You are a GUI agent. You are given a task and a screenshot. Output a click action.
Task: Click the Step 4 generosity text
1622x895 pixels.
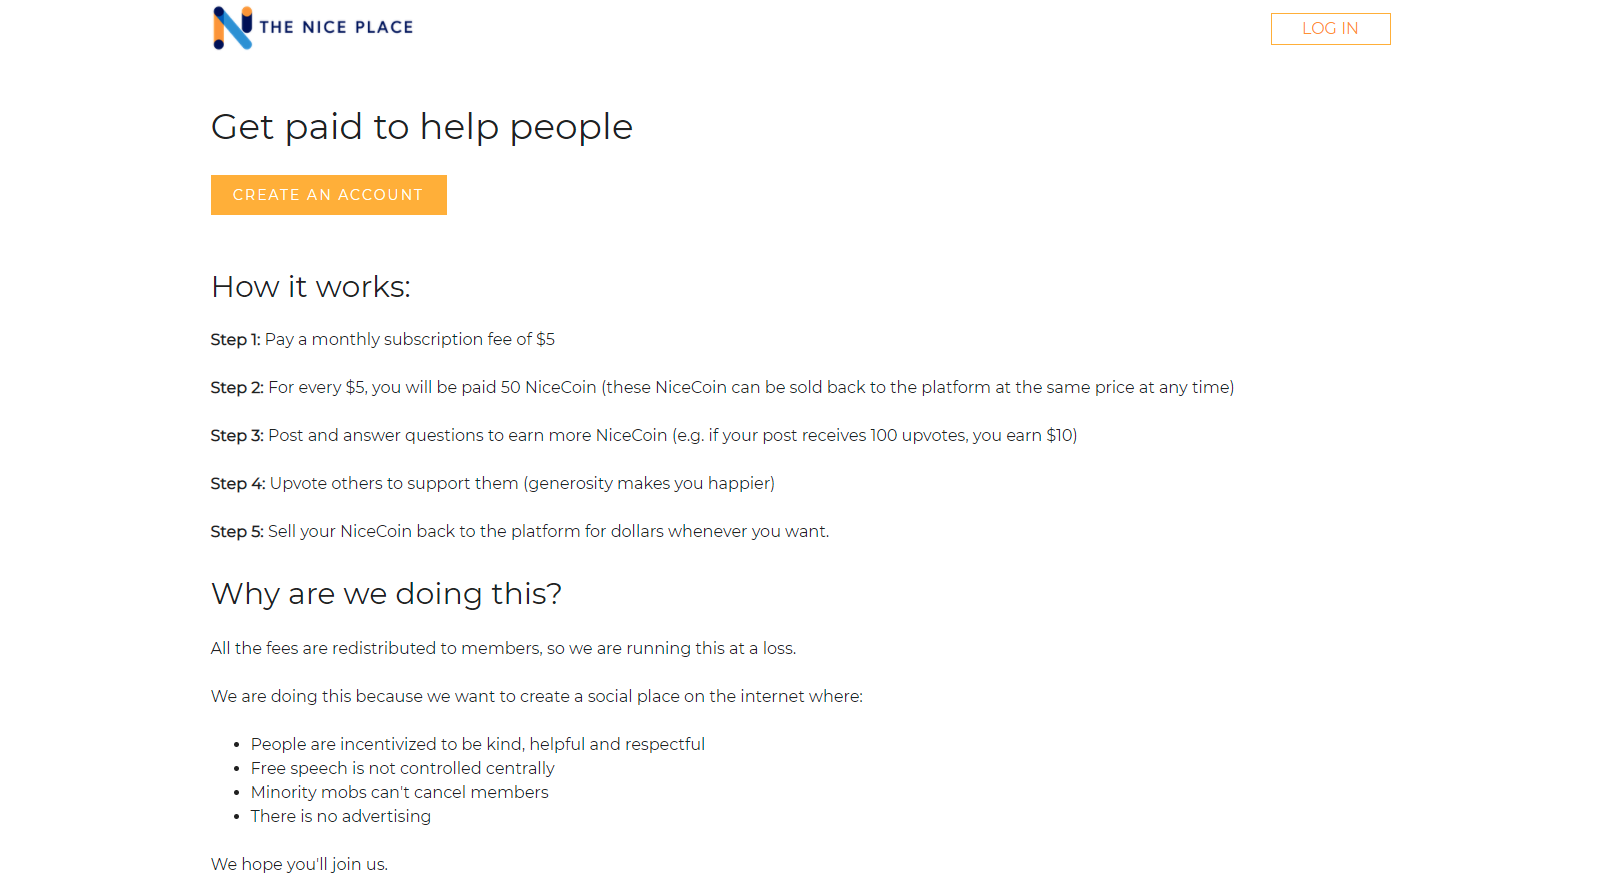tap(492, 483)
